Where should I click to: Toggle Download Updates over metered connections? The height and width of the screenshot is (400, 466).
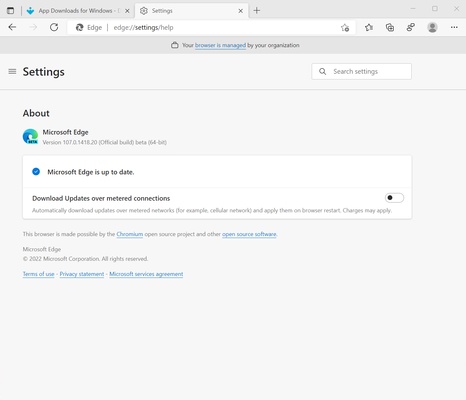coord(394,198)
